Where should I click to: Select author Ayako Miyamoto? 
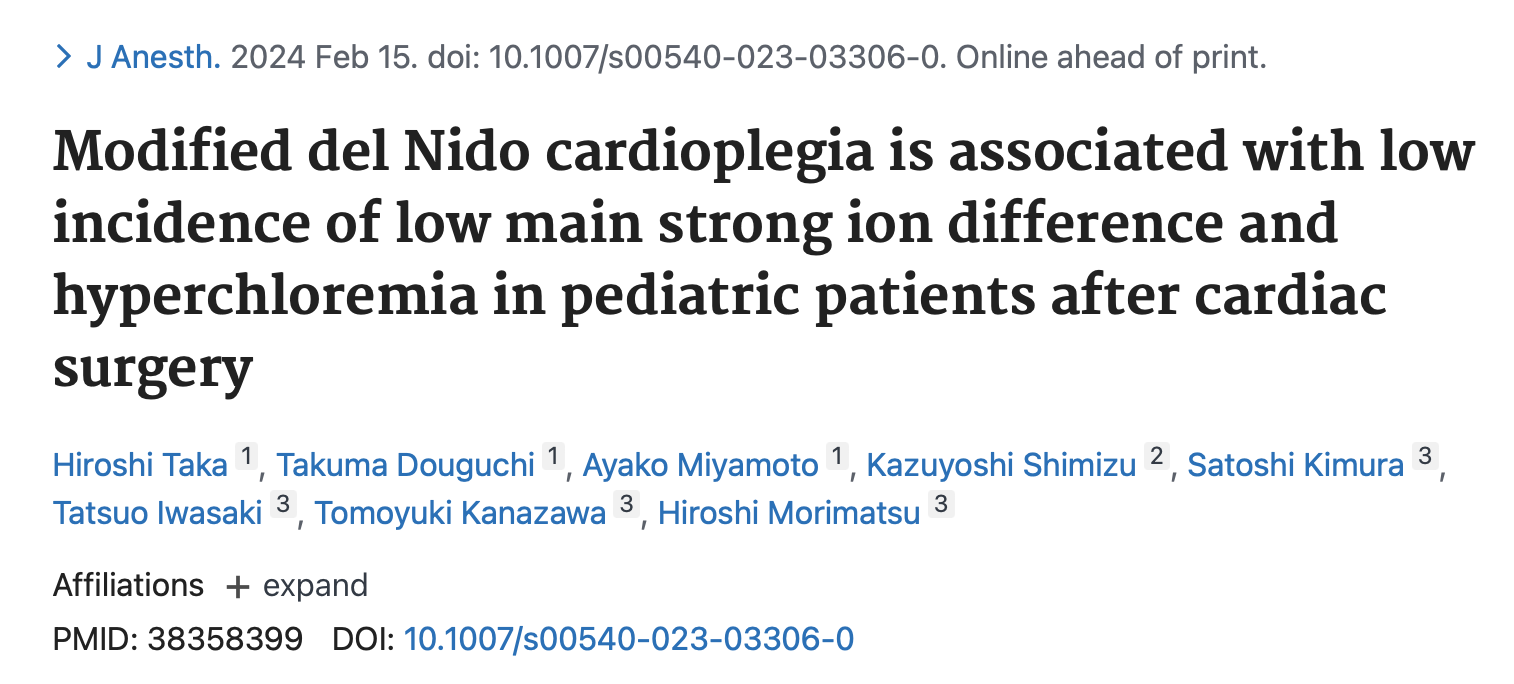coord(701,464)
